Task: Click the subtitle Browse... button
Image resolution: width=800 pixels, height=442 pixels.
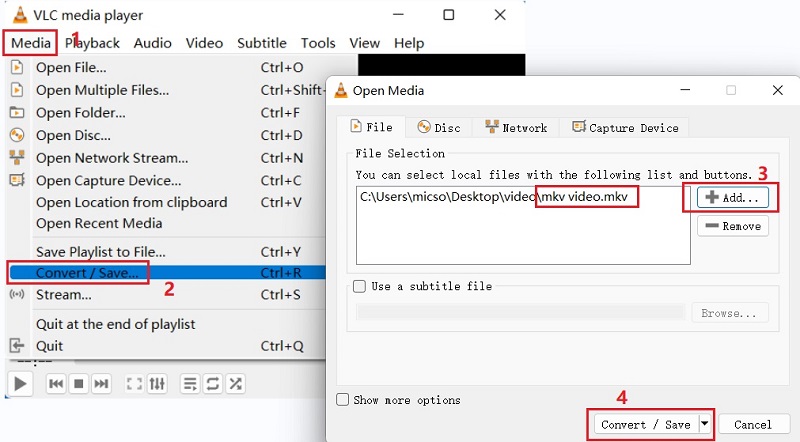Action: click(730, 313)
